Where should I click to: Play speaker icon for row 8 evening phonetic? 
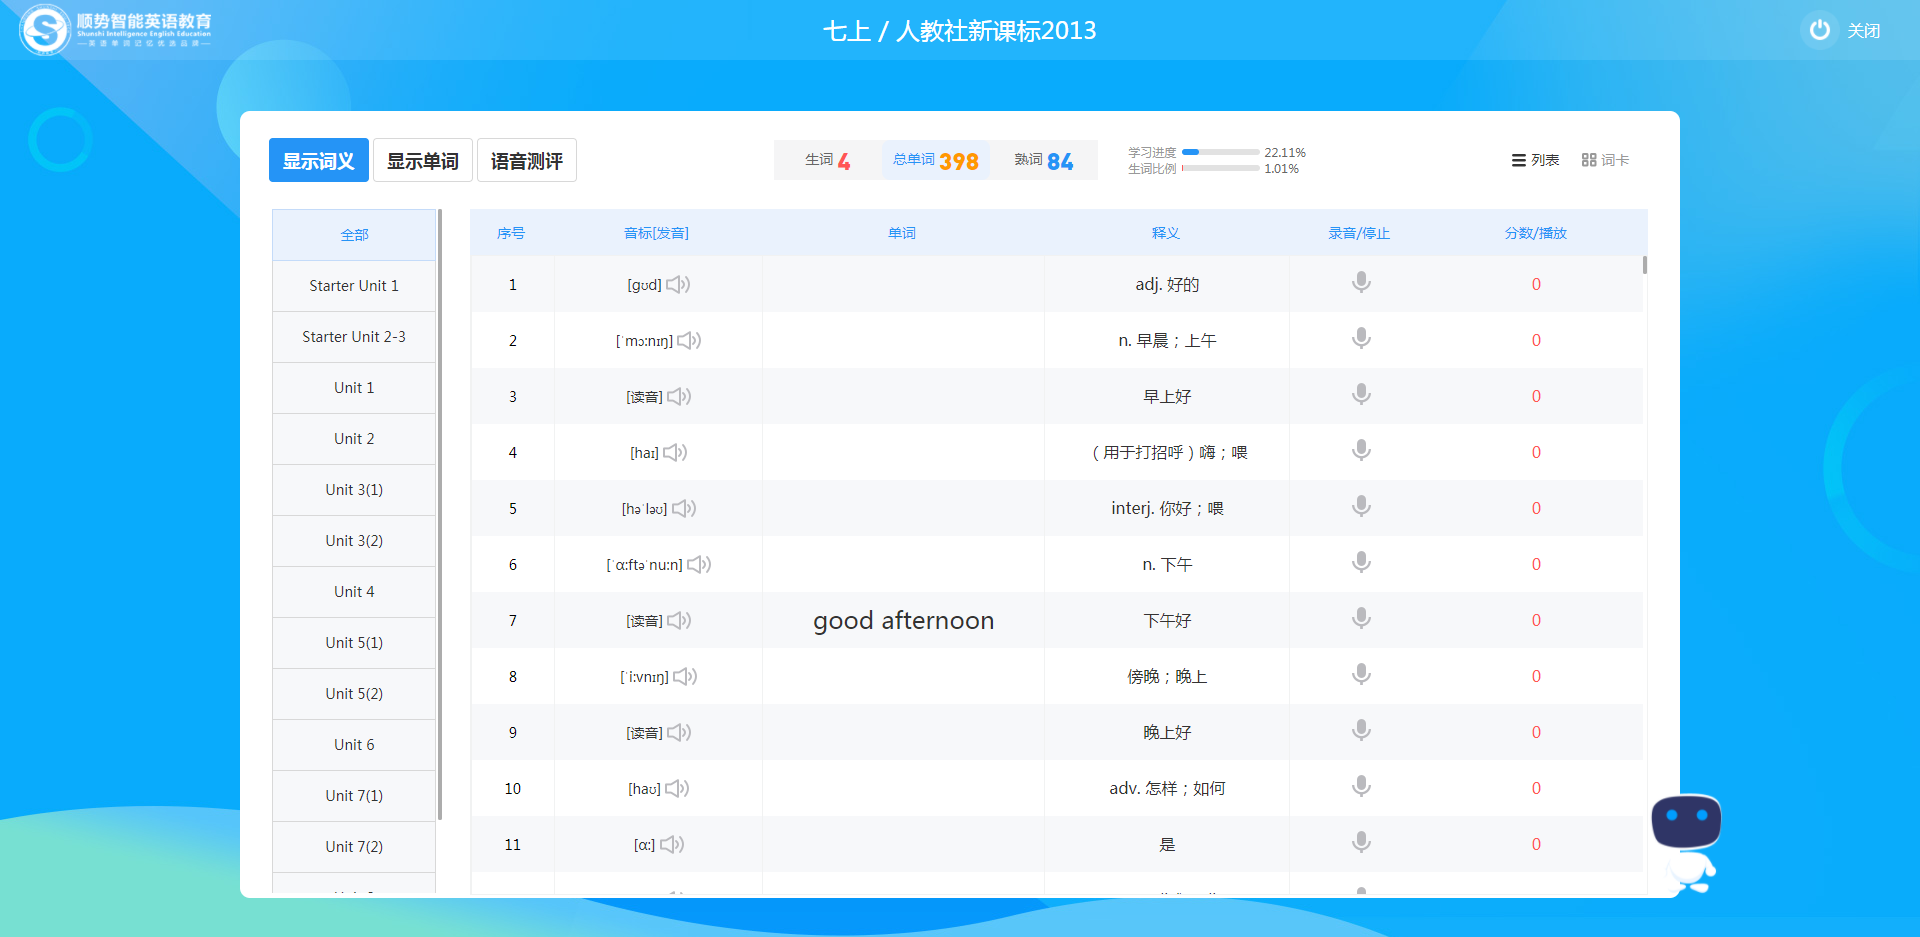coord(685,677)
